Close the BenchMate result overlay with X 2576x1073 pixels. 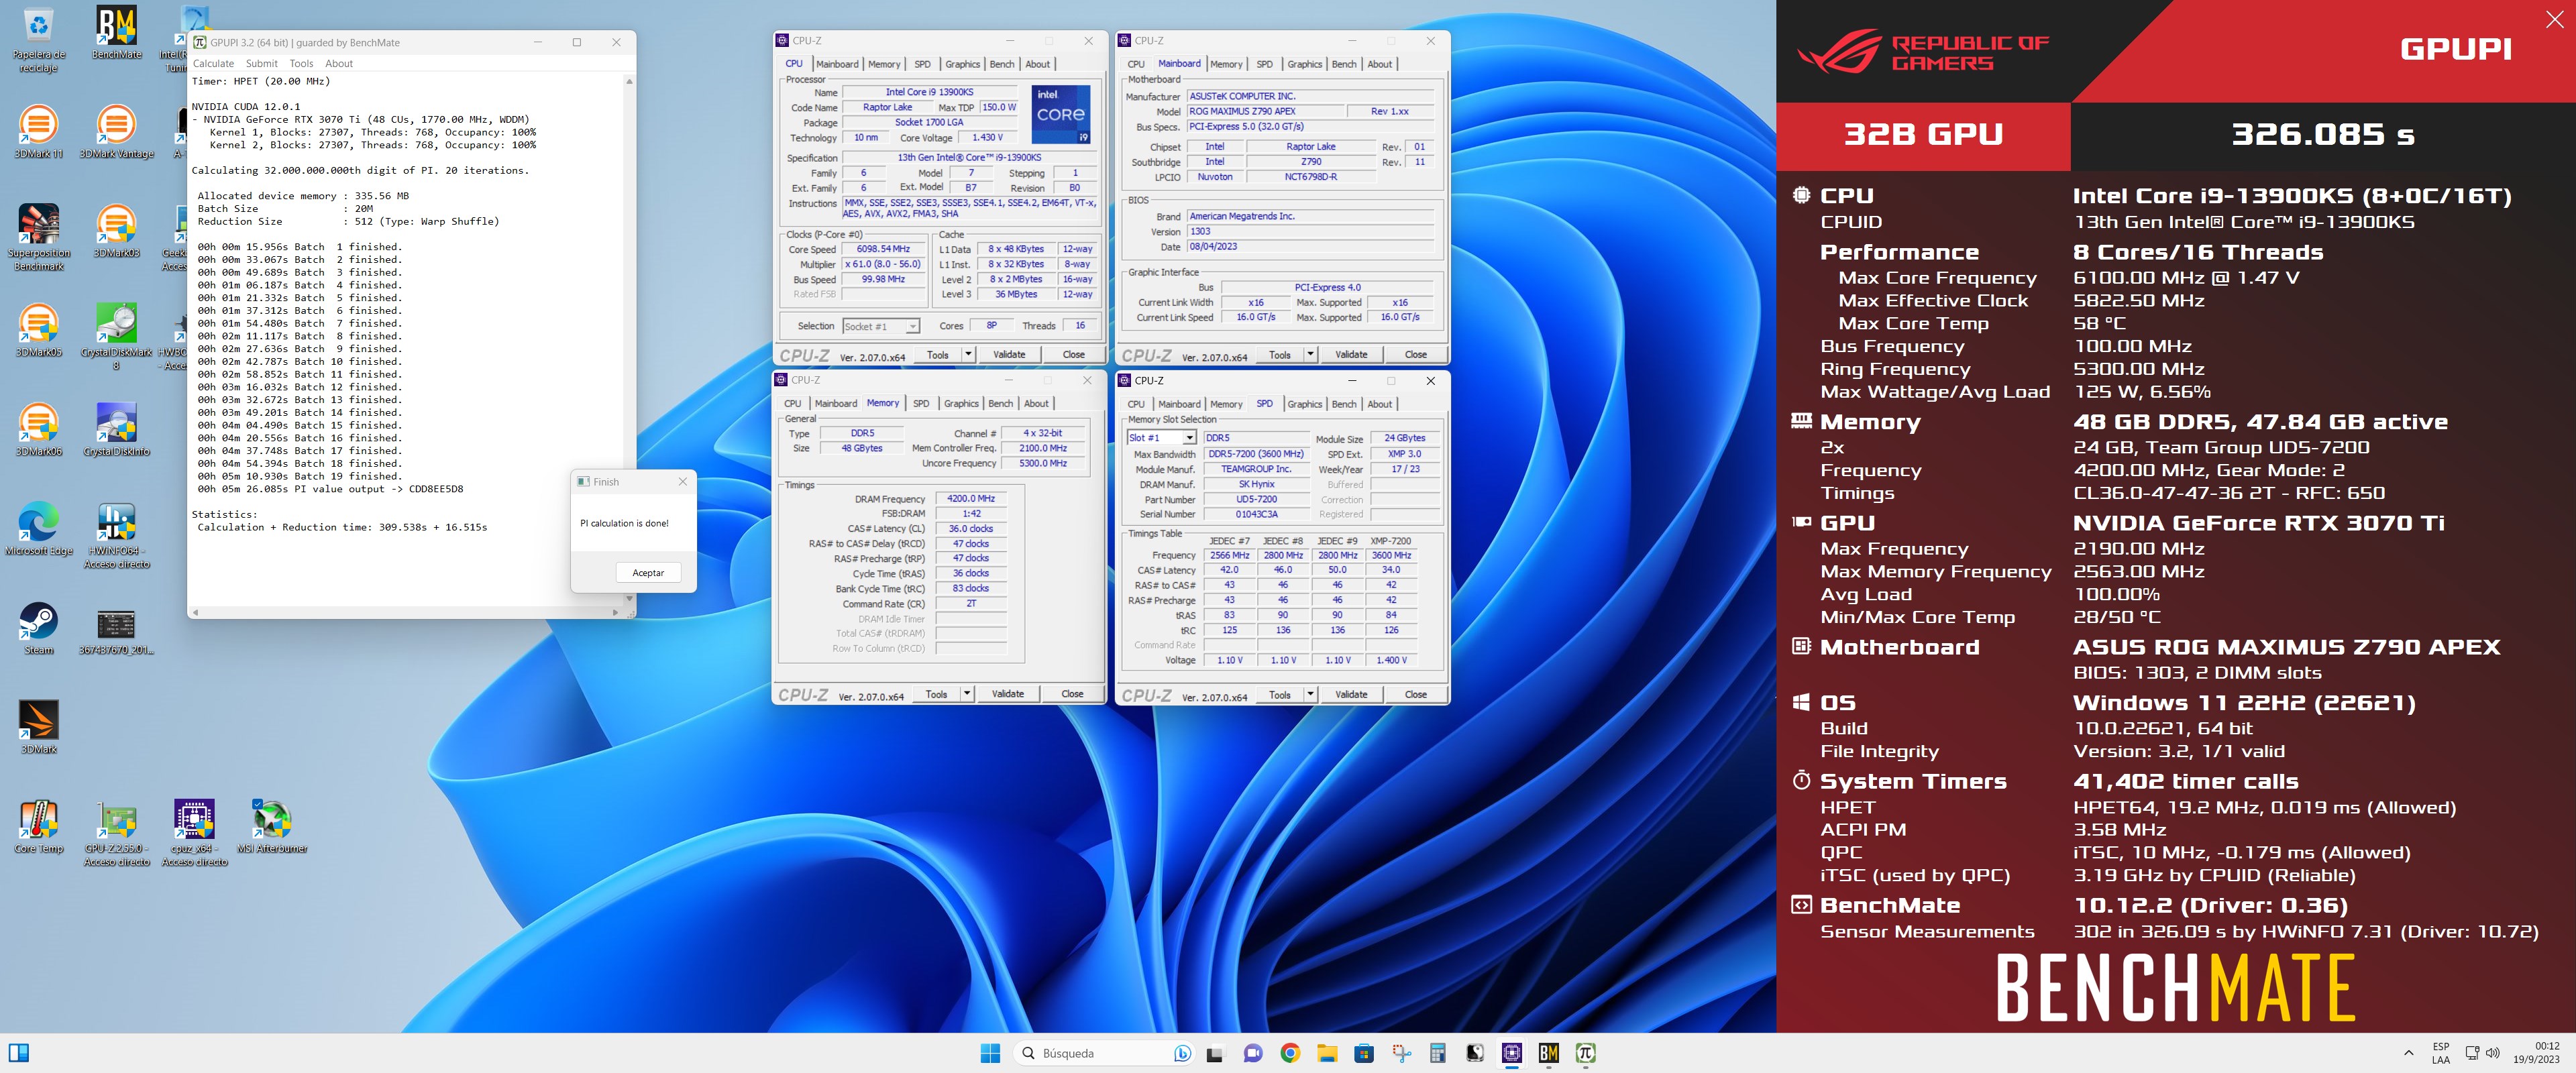click(2554, 20)
